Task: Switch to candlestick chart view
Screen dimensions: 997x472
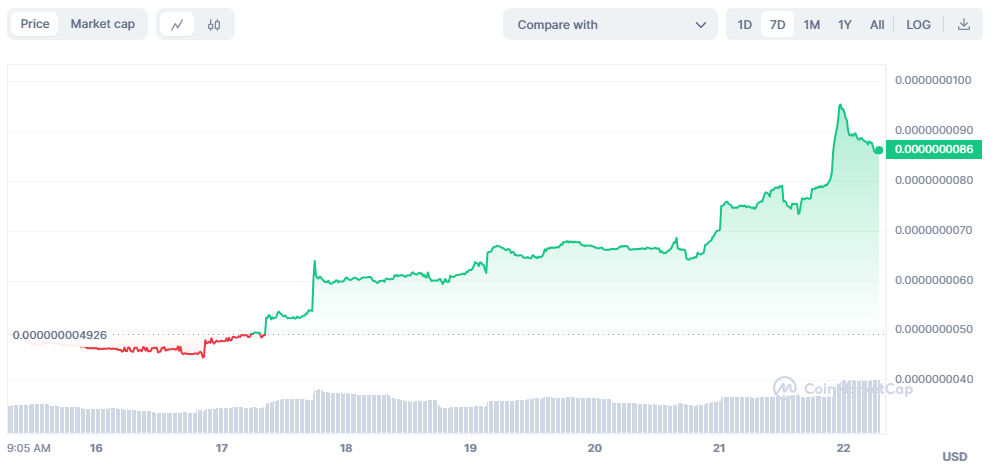Action: [x=214, y=25]
